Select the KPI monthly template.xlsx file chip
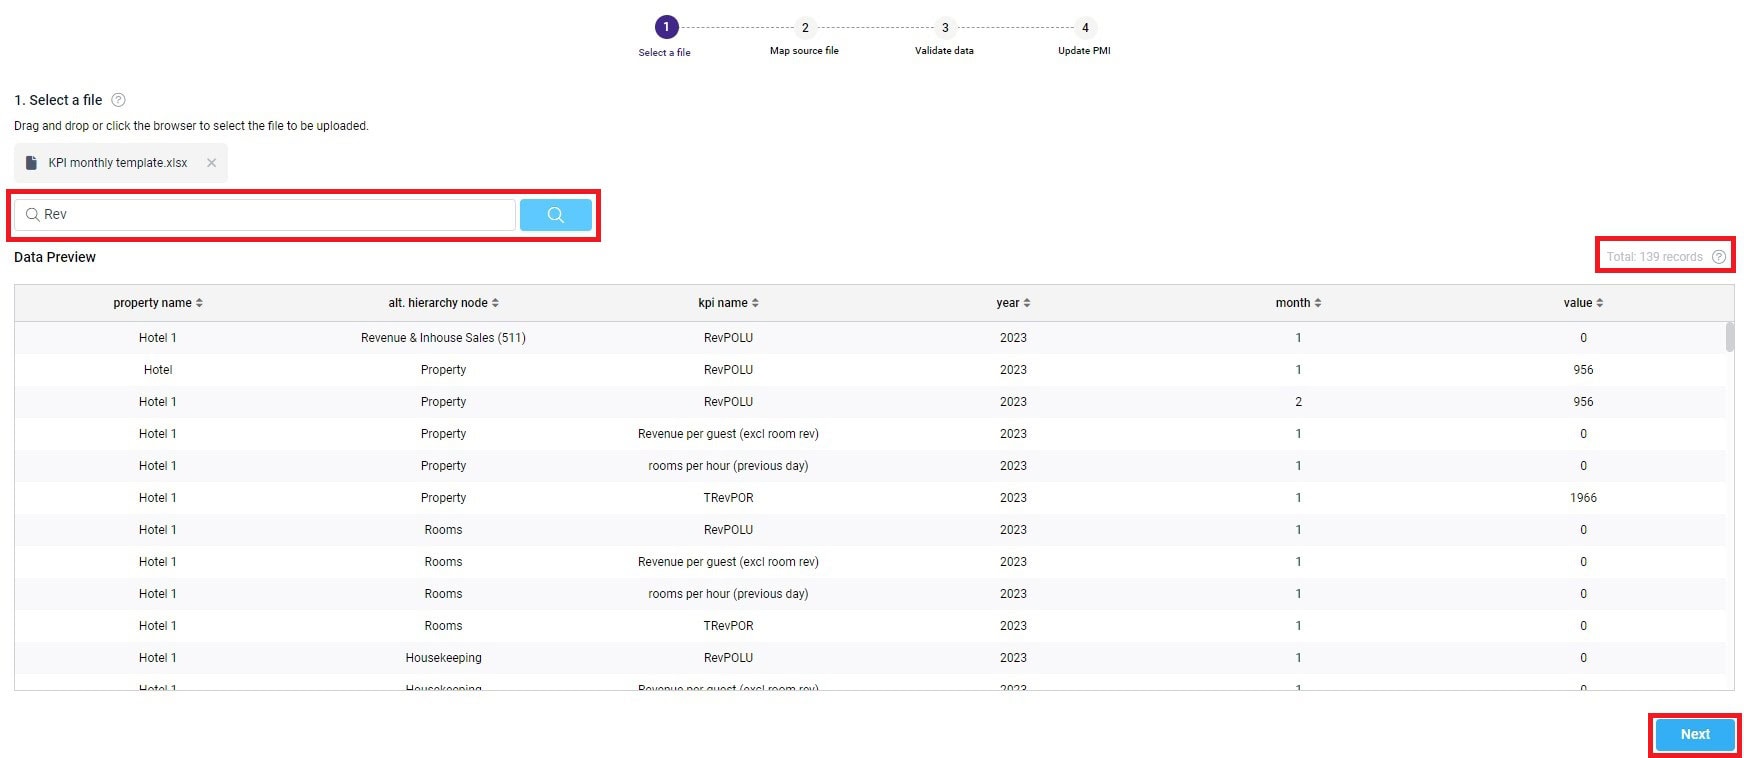The width and height of the screenshot is (1744, 758). (121, 163)
